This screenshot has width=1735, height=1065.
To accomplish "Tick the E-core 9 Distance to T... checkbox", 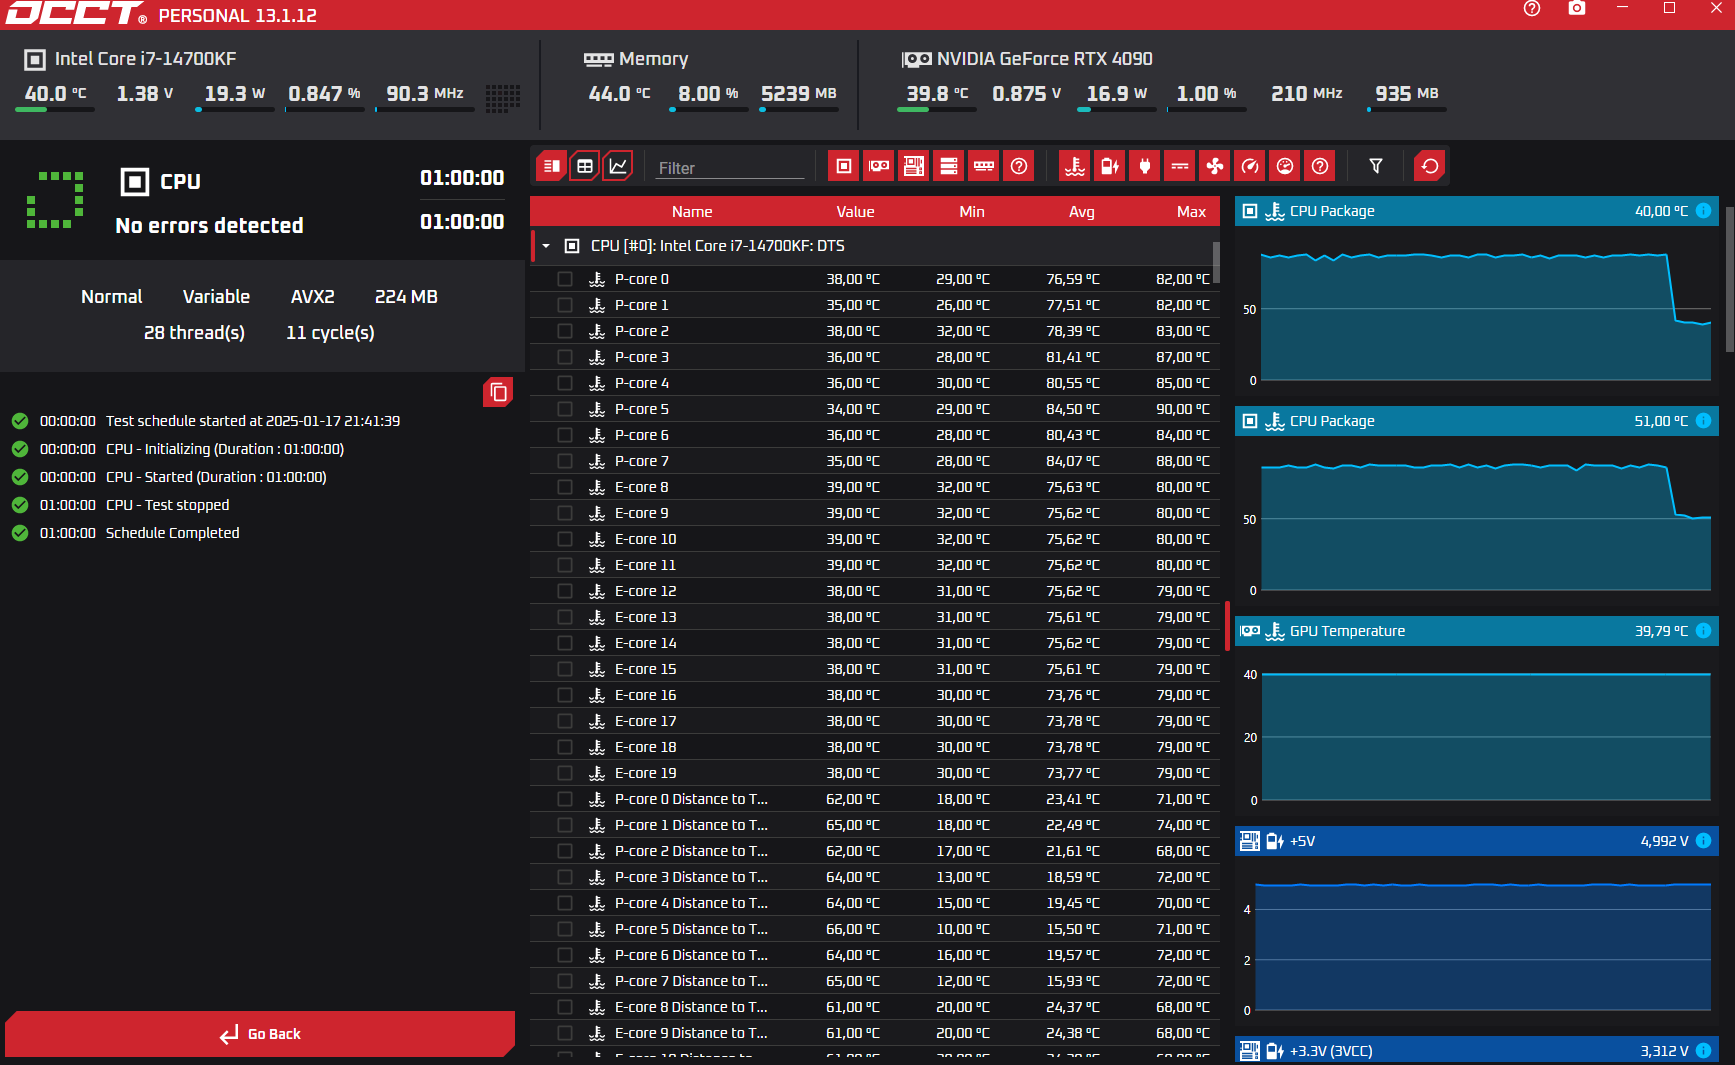I will coord(565,1033).
